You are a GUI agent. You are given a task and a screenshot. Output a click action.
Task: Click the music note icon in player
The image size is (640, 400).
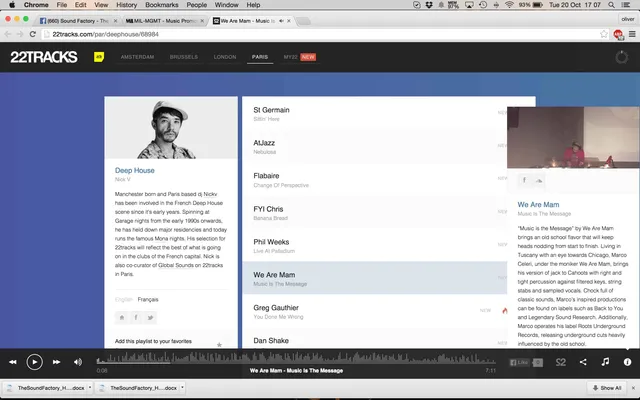(x=605, y=362)
